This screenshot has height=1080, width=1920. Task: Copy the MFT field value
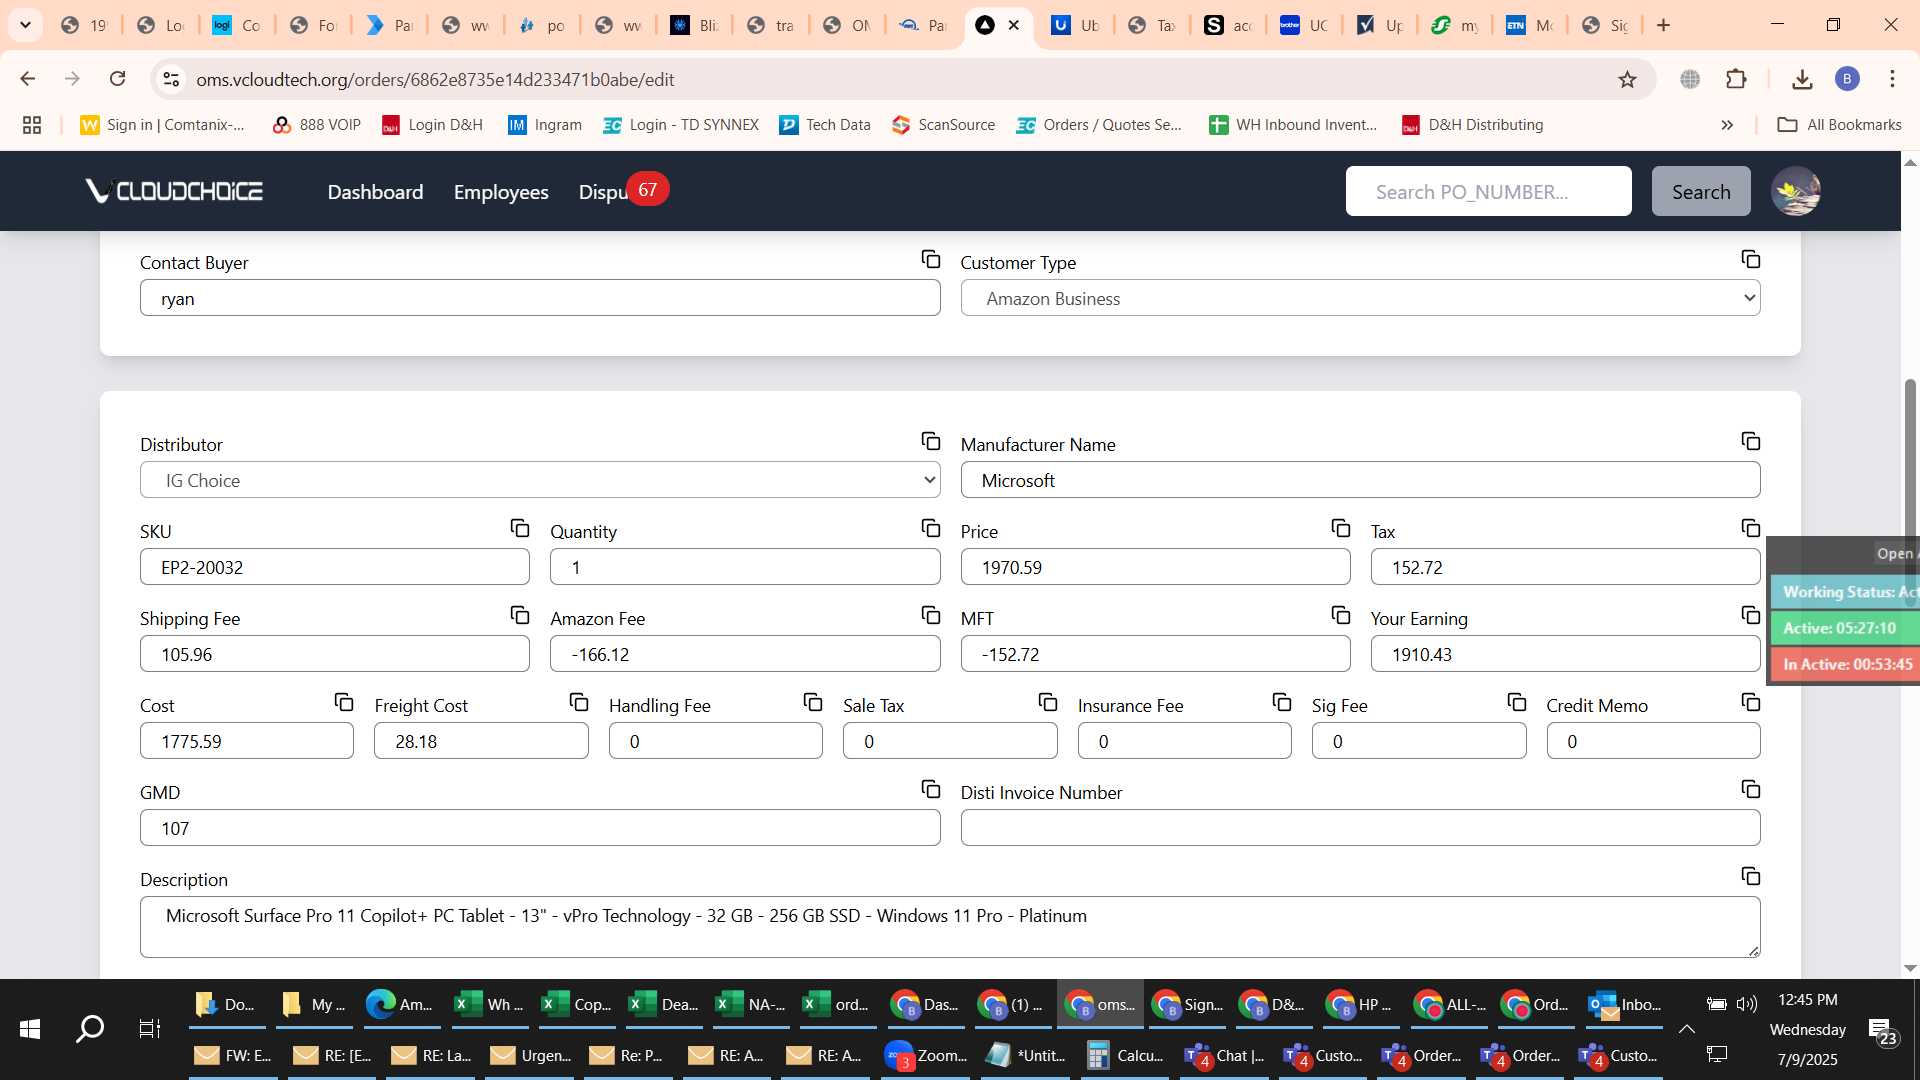coord(1341,616)
